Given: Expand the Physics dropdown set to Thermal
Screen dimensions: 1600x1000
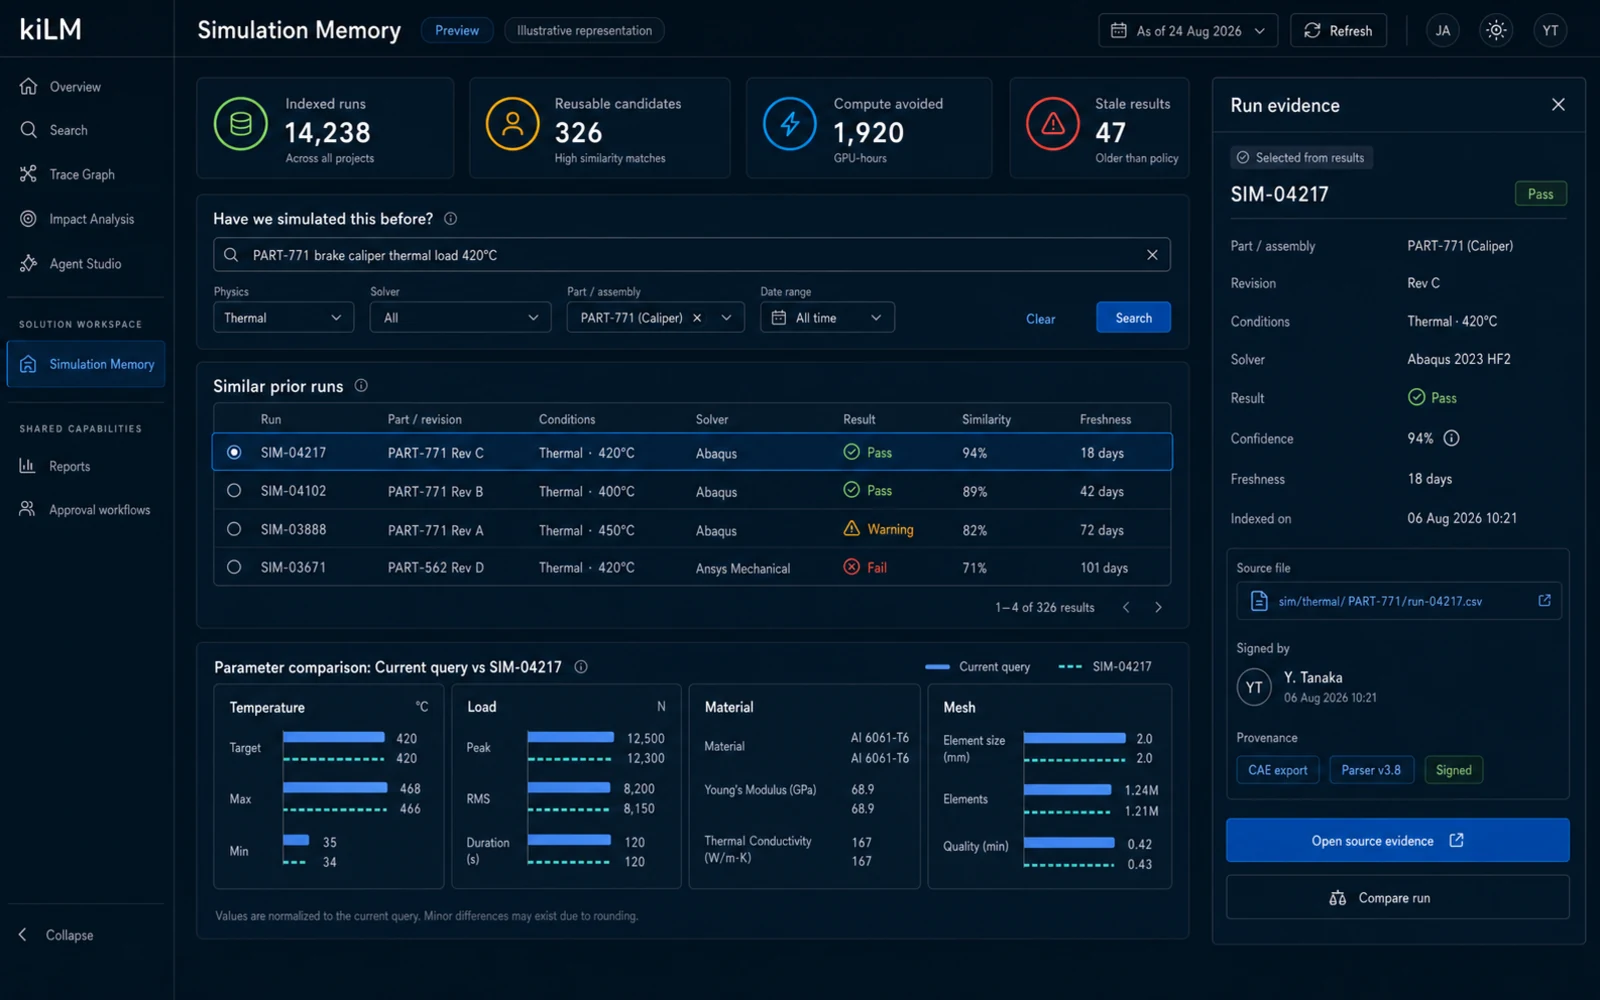Looking at the screenshot, I should [x=284, y=318].
